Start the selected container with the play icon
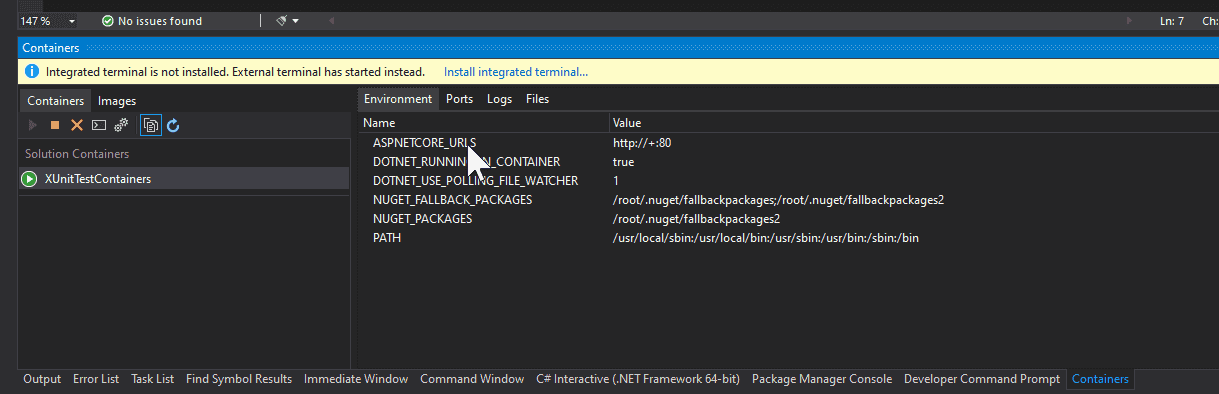1219x394 pixels. click(32, 125)
